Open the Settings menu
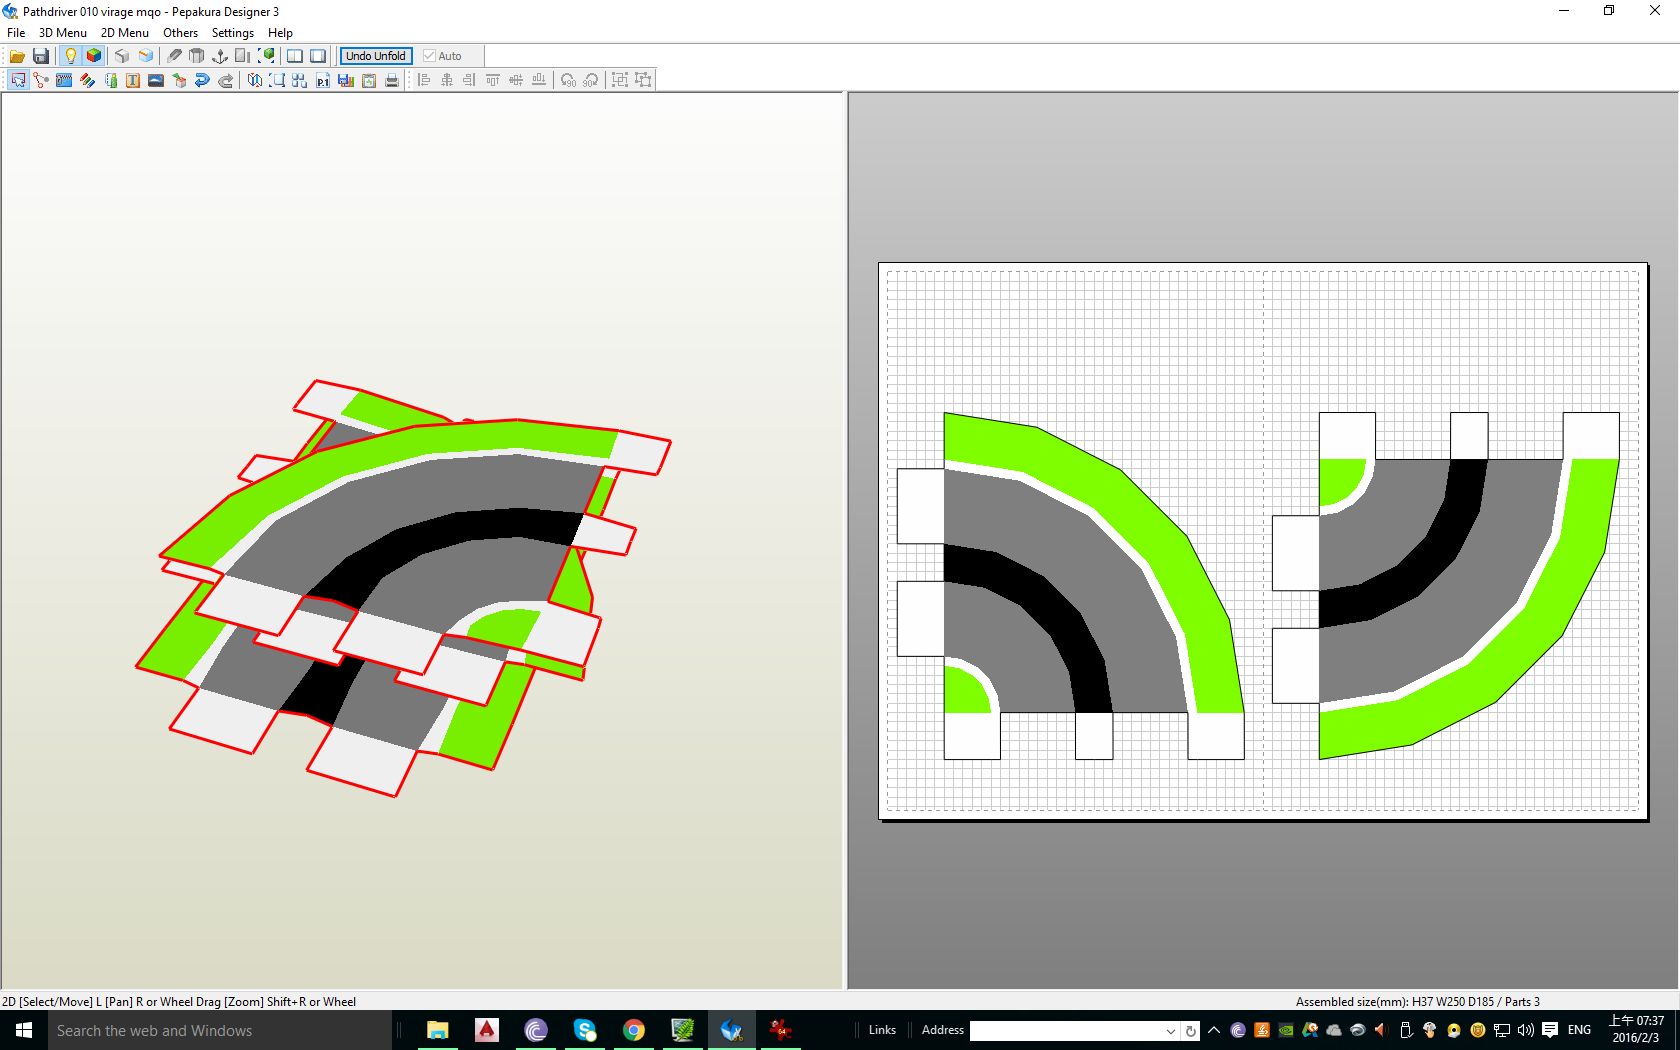This screenshot has width=1680, height=1050. point(233,33)
